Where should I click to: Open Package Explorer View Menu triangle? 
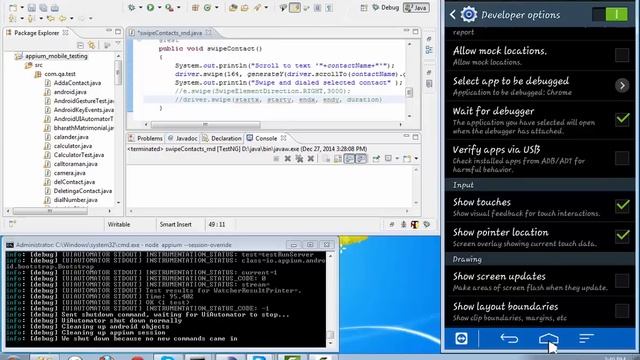point(118,44)
